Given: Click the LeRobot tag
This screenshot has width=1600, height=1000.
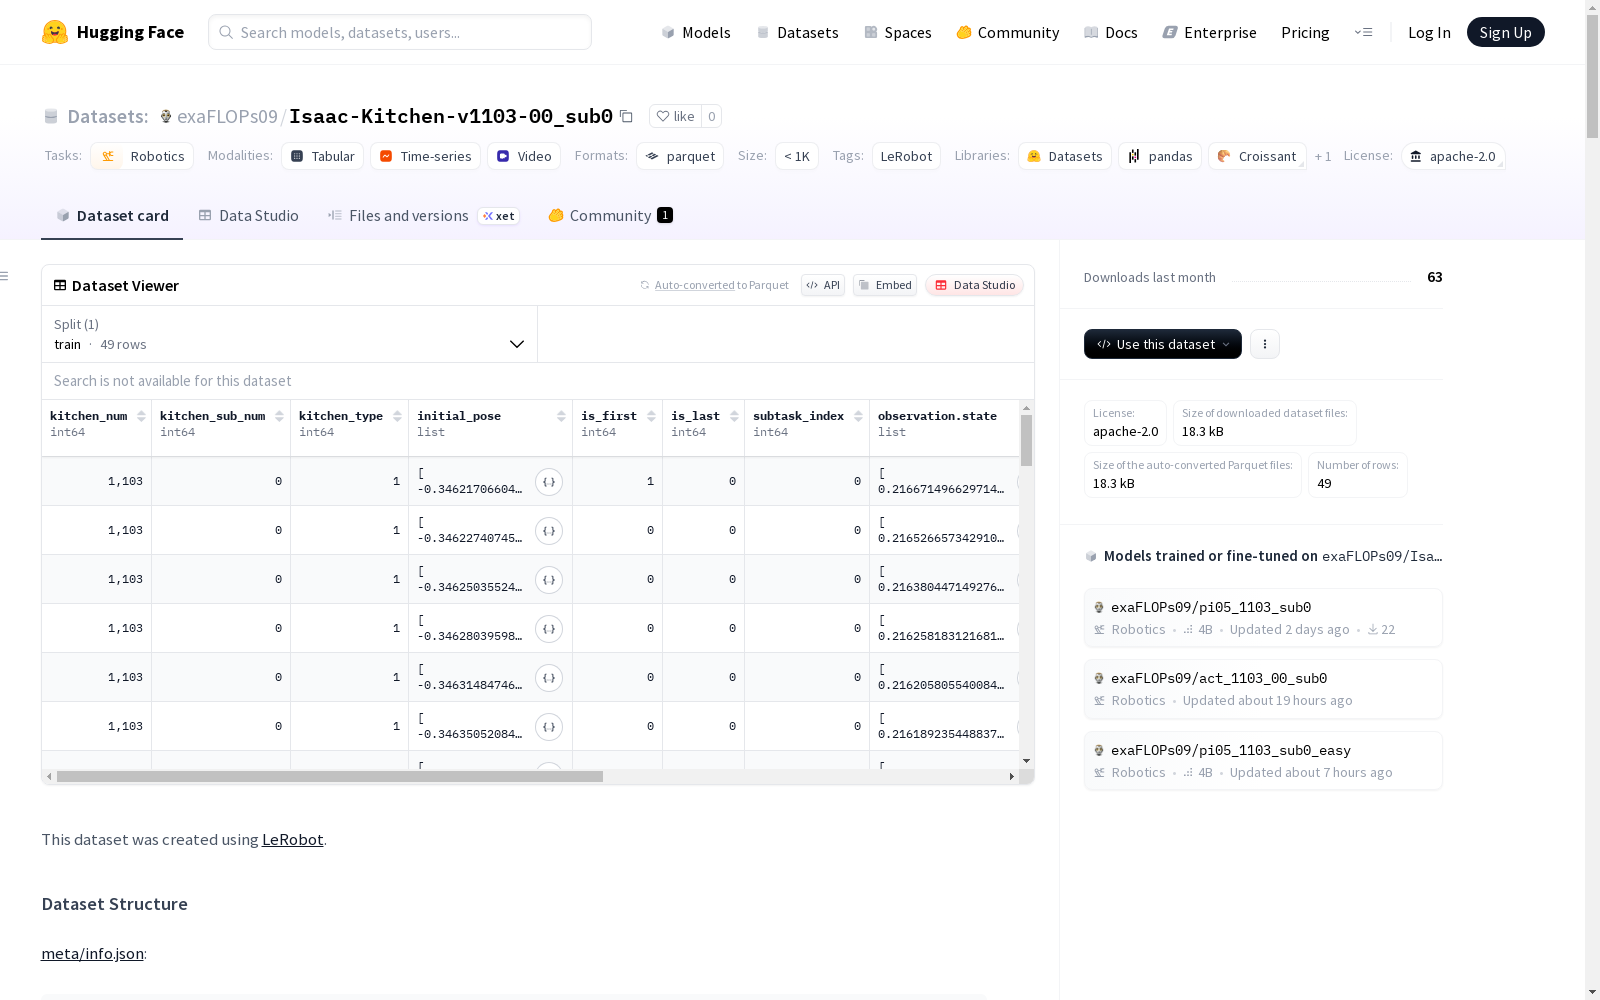Looking at the screenshot, I should pyautogui.click(x=906, y=156).
